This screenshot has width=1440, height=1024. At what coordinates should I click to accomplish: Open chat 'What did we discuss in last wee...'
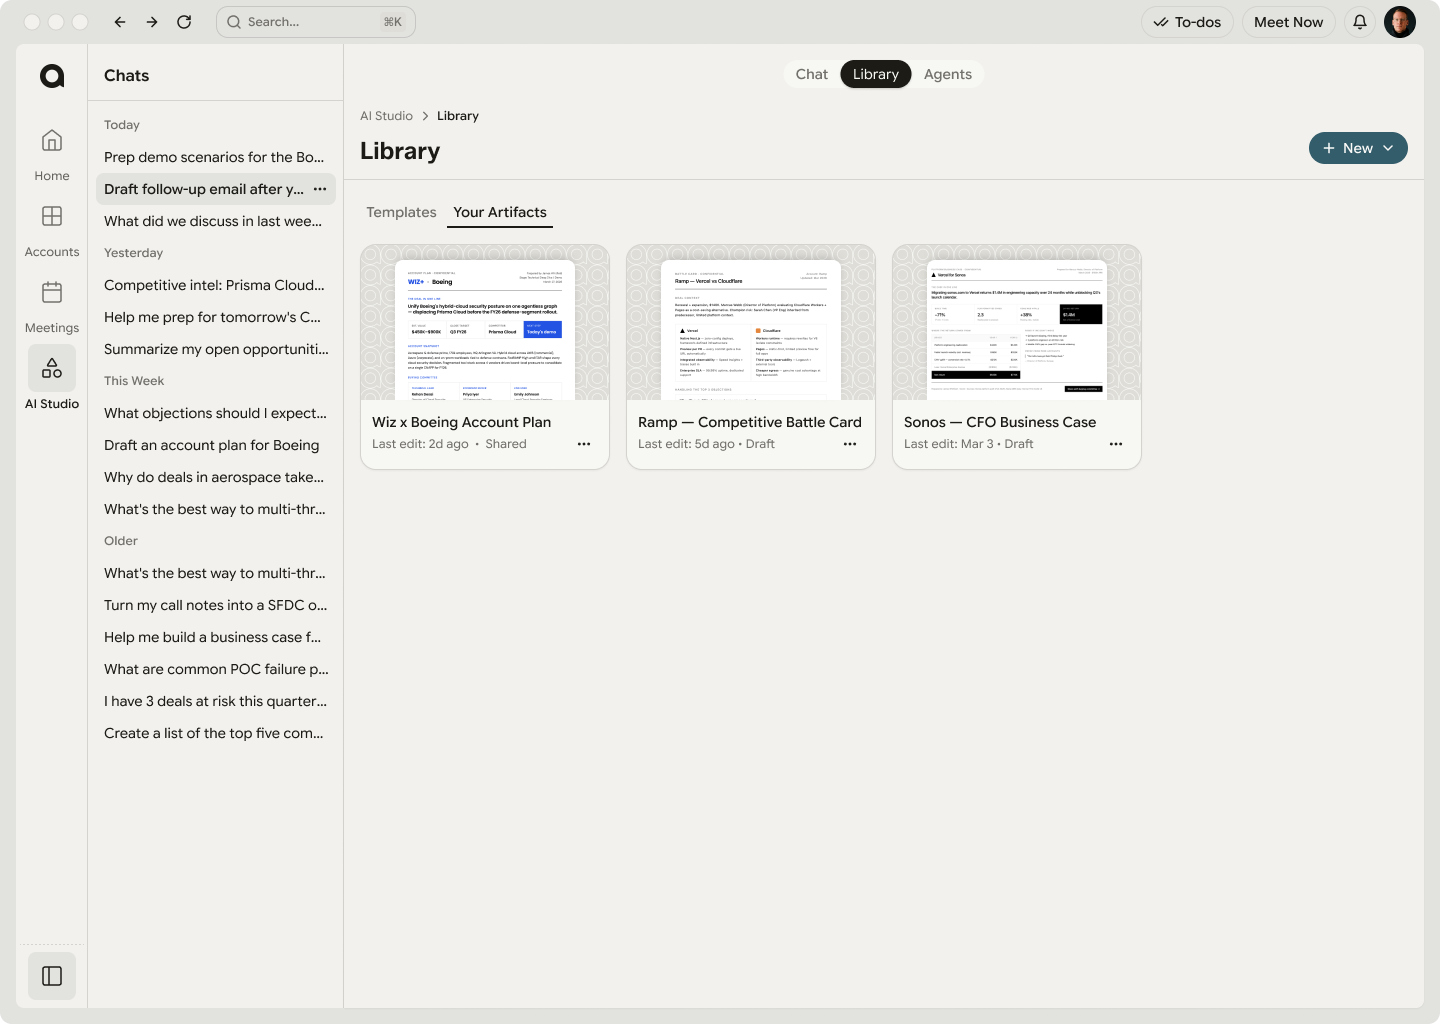216,221
